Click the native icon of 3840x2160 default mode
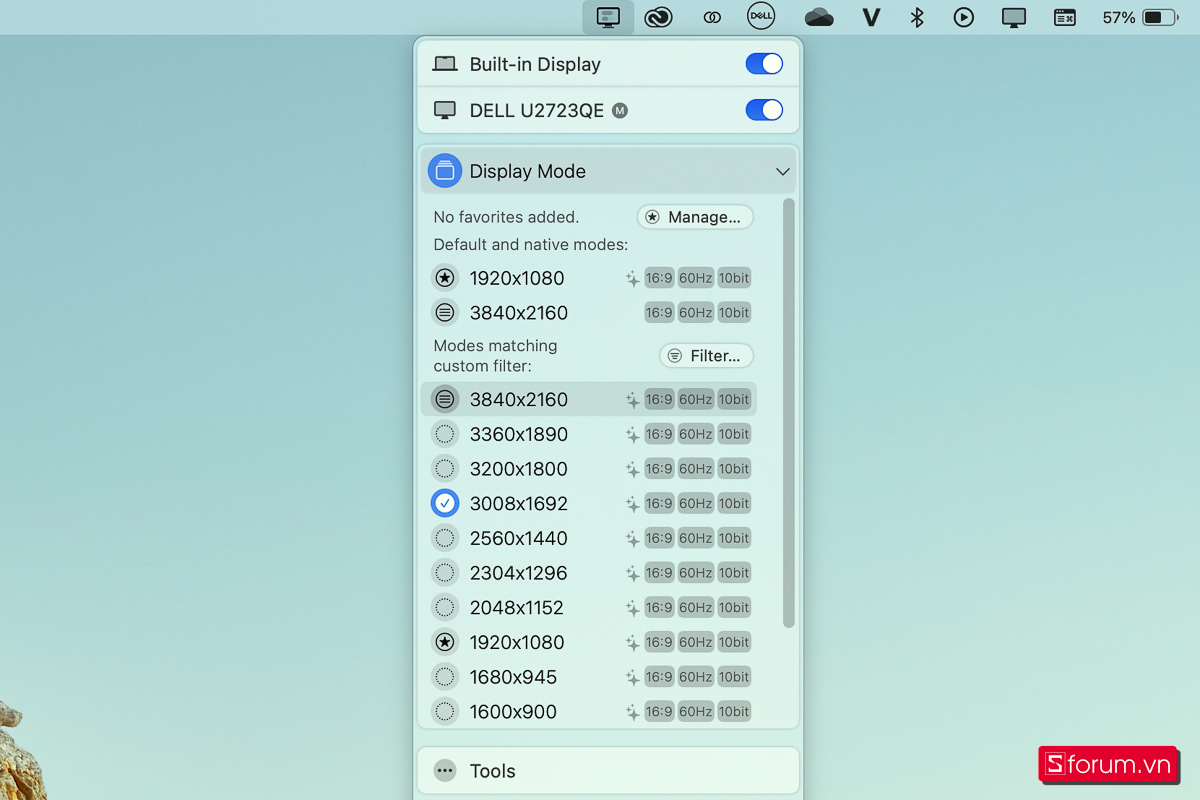The height and width of the screenshot is (800, 1200). [445, 313]
